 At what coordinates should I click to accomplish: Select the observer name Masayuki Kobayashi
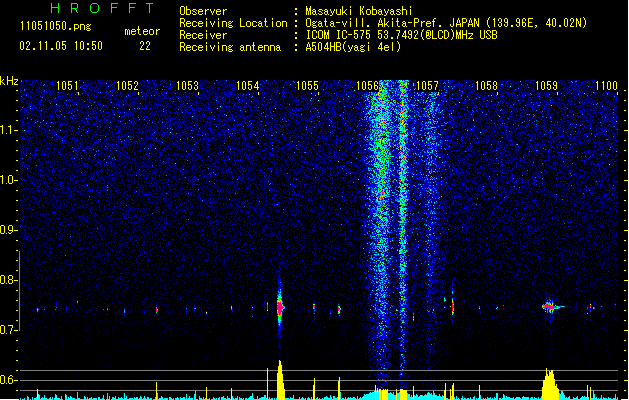click(359, 11)
